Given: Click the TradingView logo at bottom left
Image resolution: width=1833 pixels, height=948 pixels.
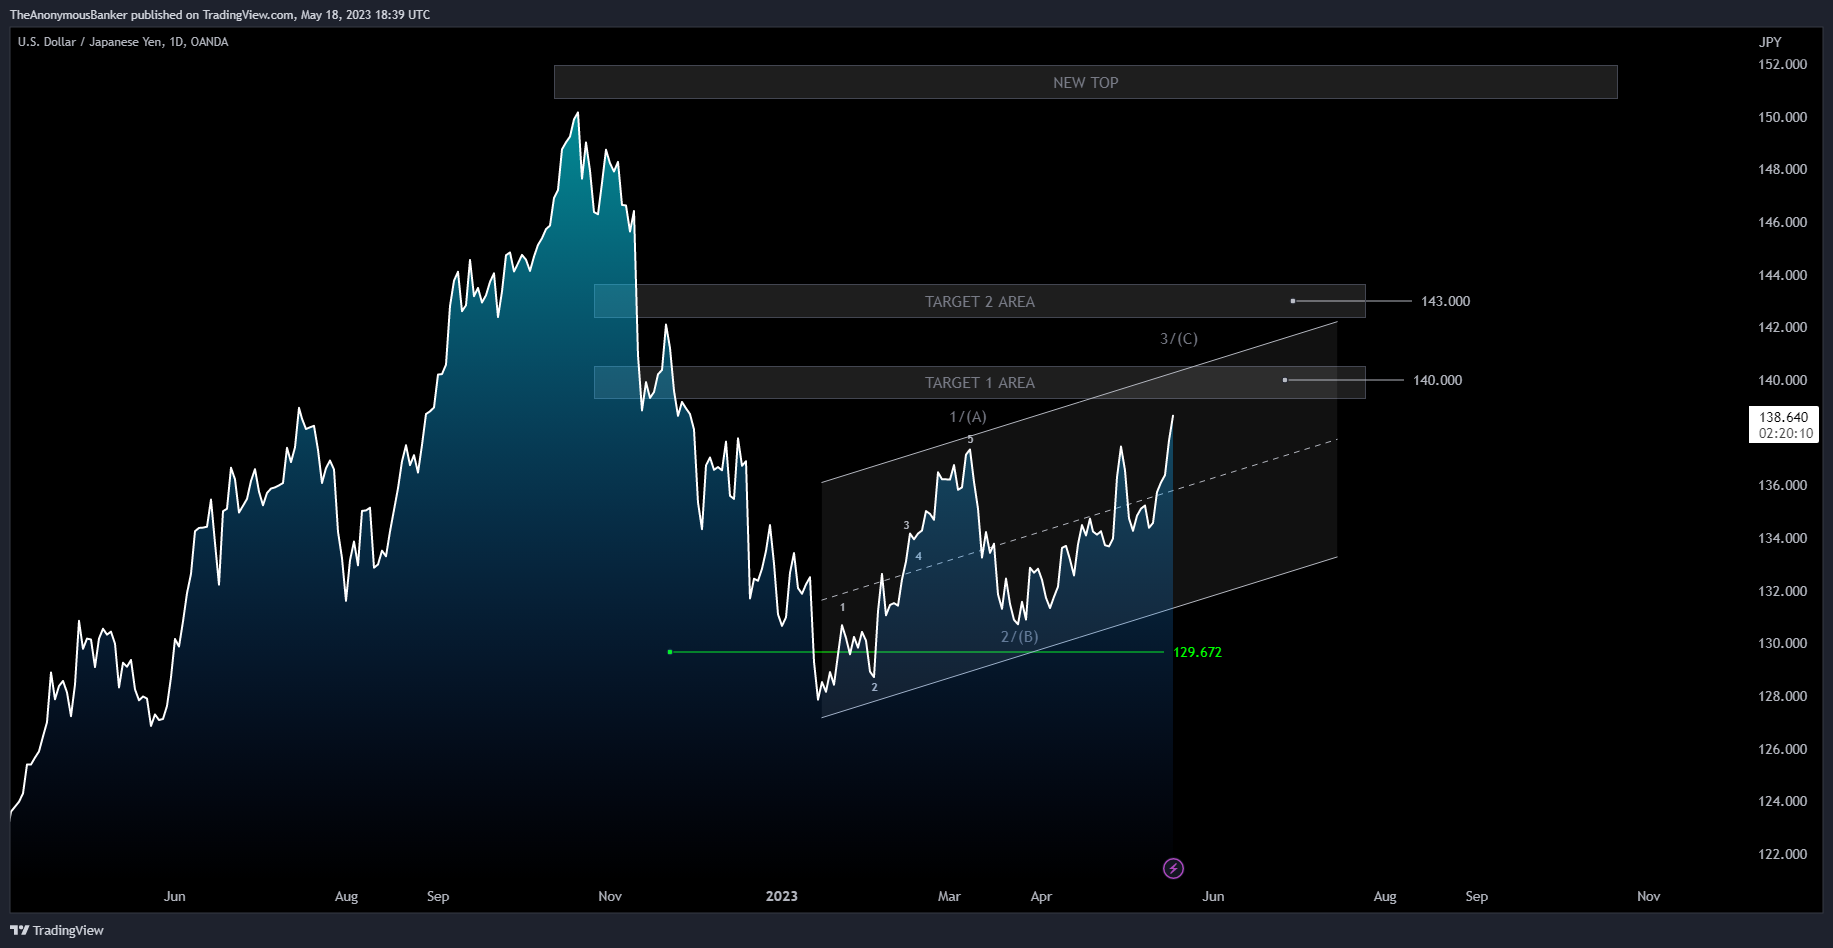Looking at the screenshot, I should [57, 930].
